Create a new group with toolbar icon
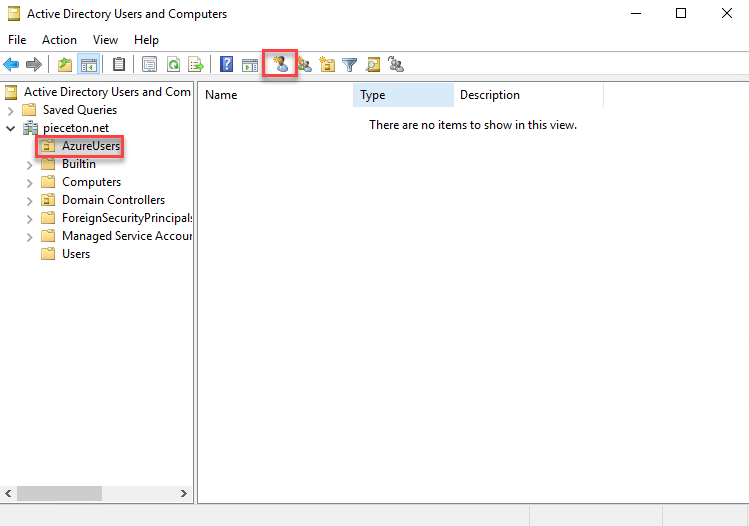The height and width of the screenshot is (526, 749). (305, 64)
